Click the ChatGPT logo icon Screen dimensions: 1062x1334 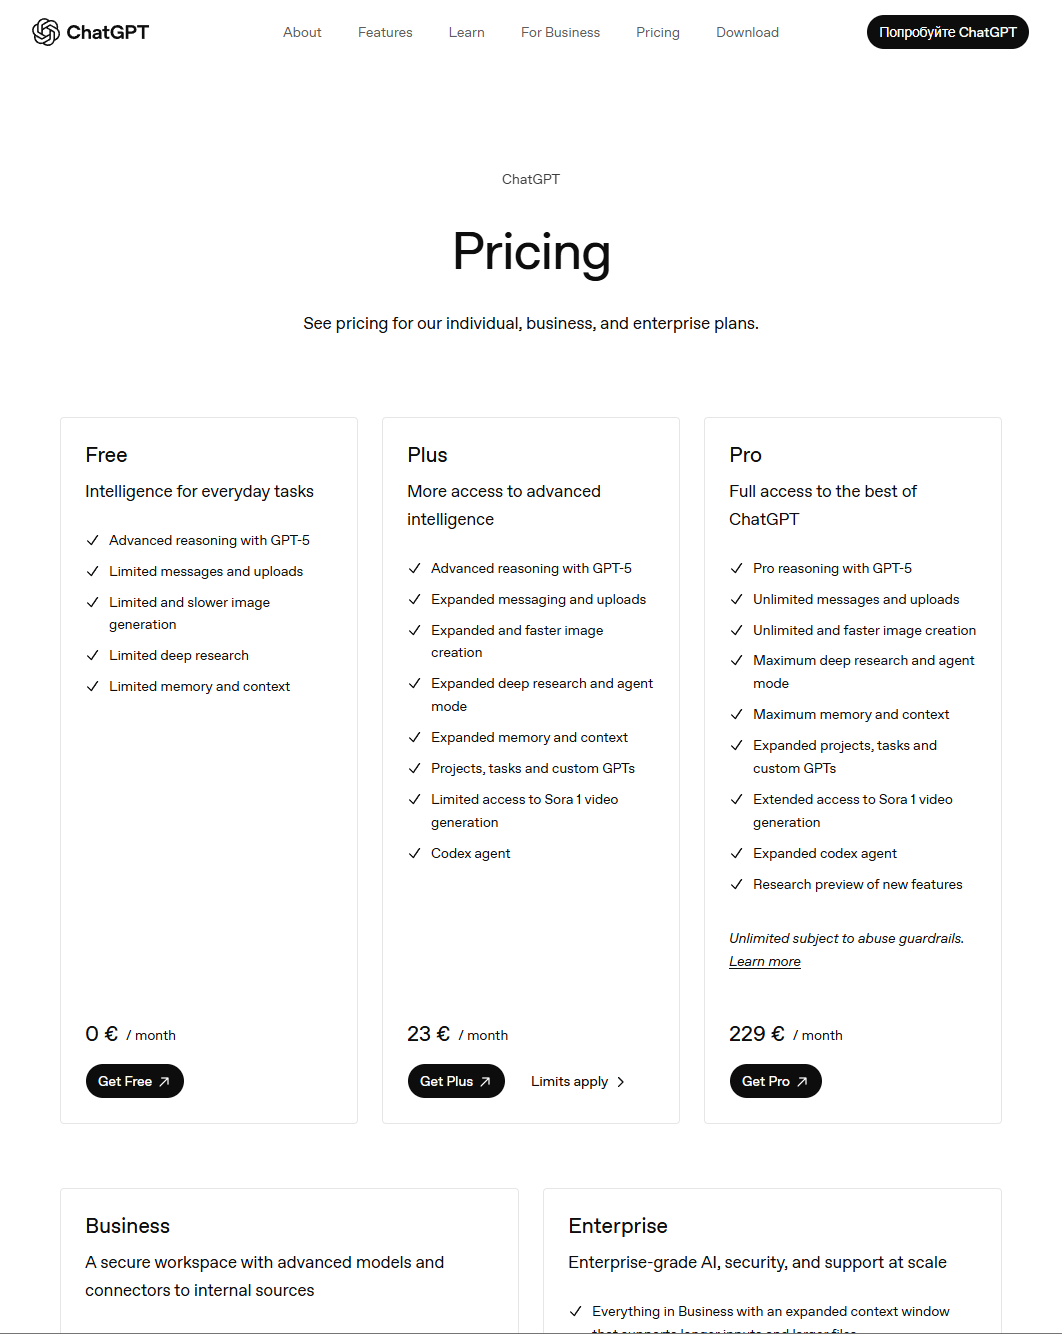click(46, 32)
